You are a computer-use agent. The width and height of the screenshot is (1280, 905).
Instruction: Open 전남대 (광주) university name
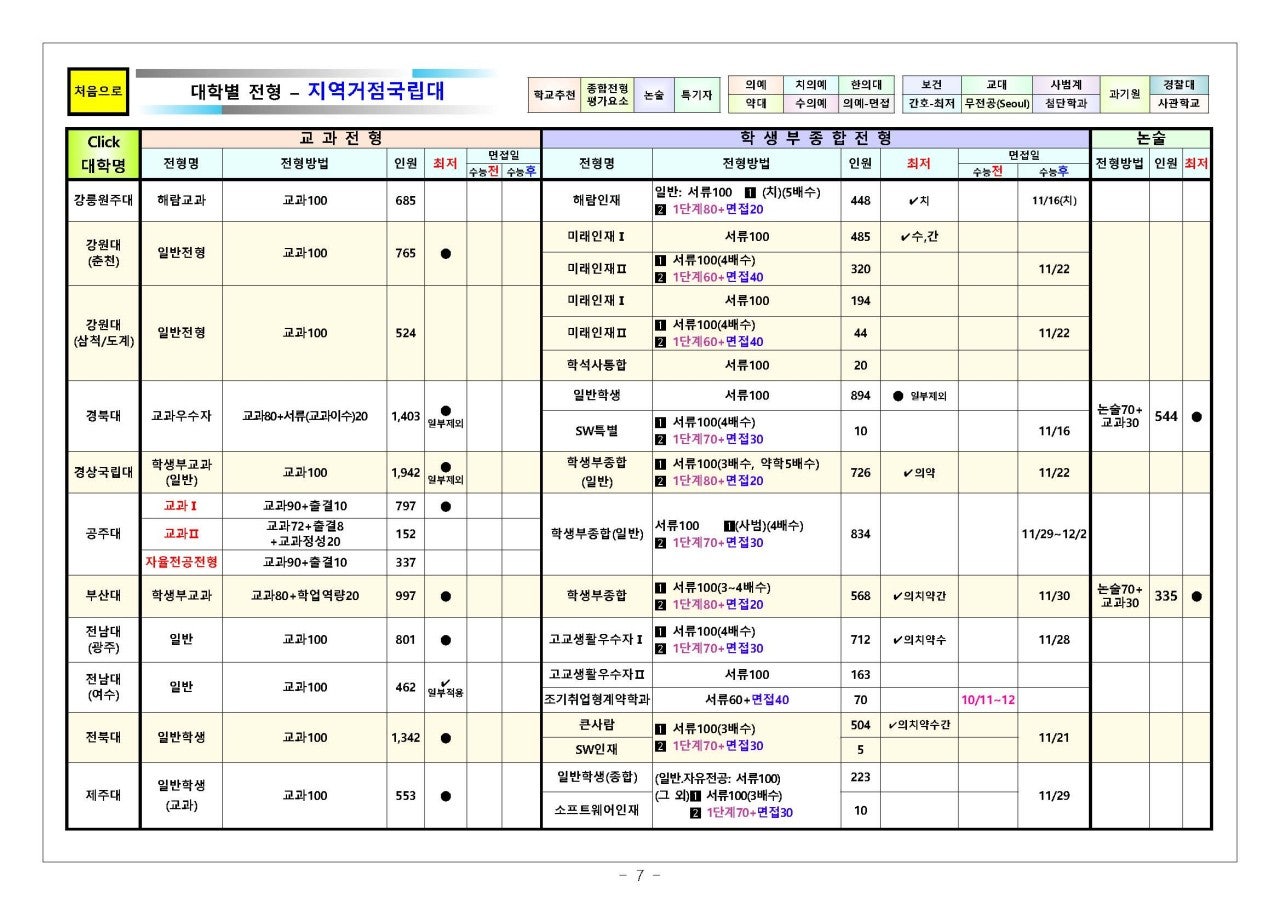(x=104, y=640)
